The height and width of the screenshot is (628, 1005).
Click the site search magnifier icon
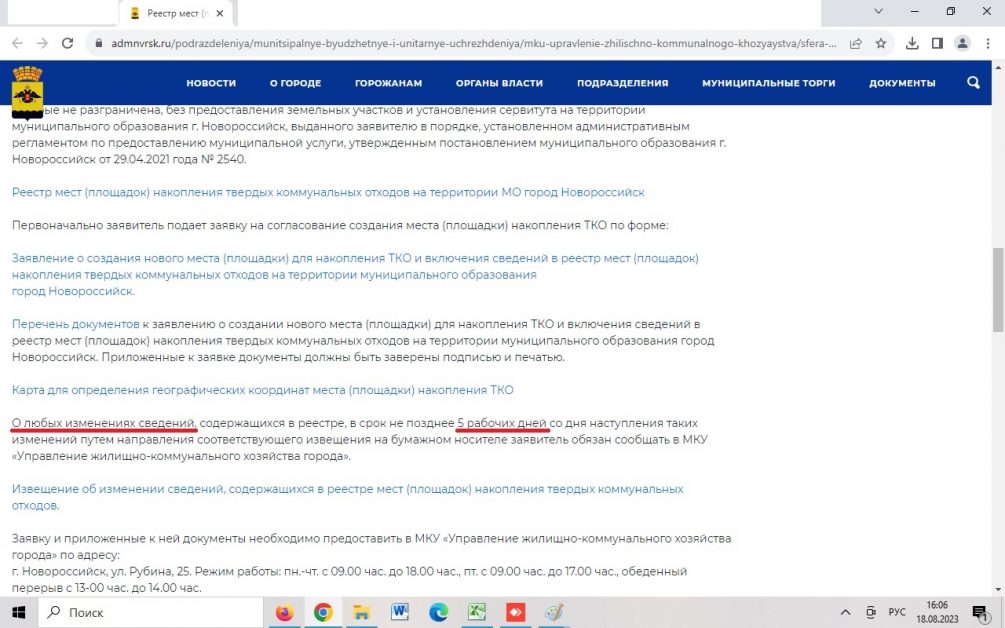point(974,83)
